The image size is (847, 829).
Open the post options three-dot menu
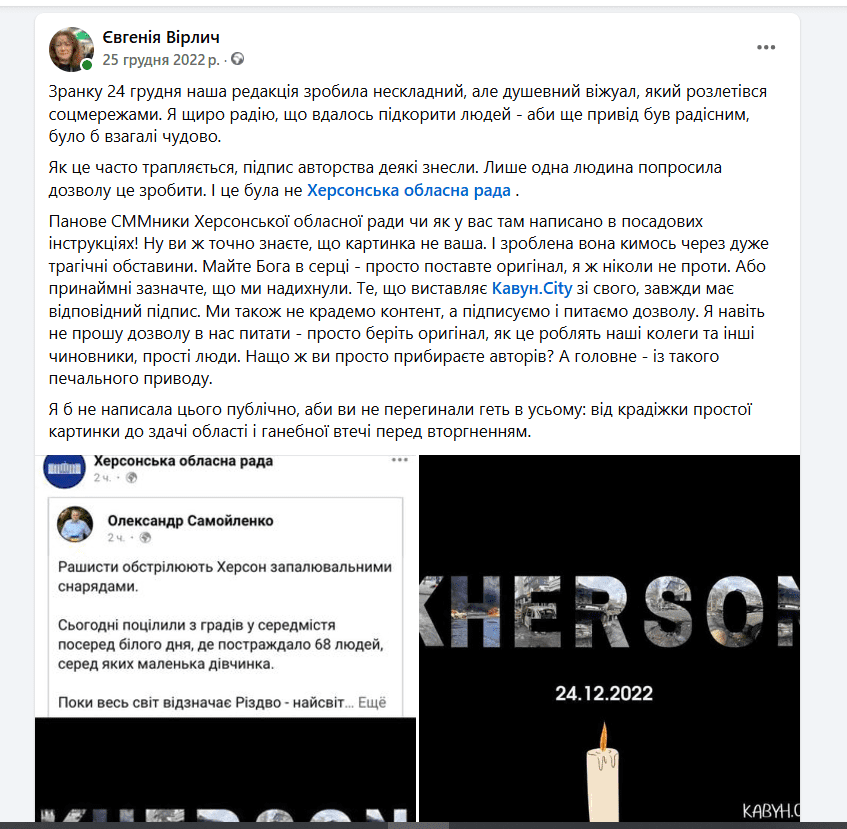(x=765, y=48)
